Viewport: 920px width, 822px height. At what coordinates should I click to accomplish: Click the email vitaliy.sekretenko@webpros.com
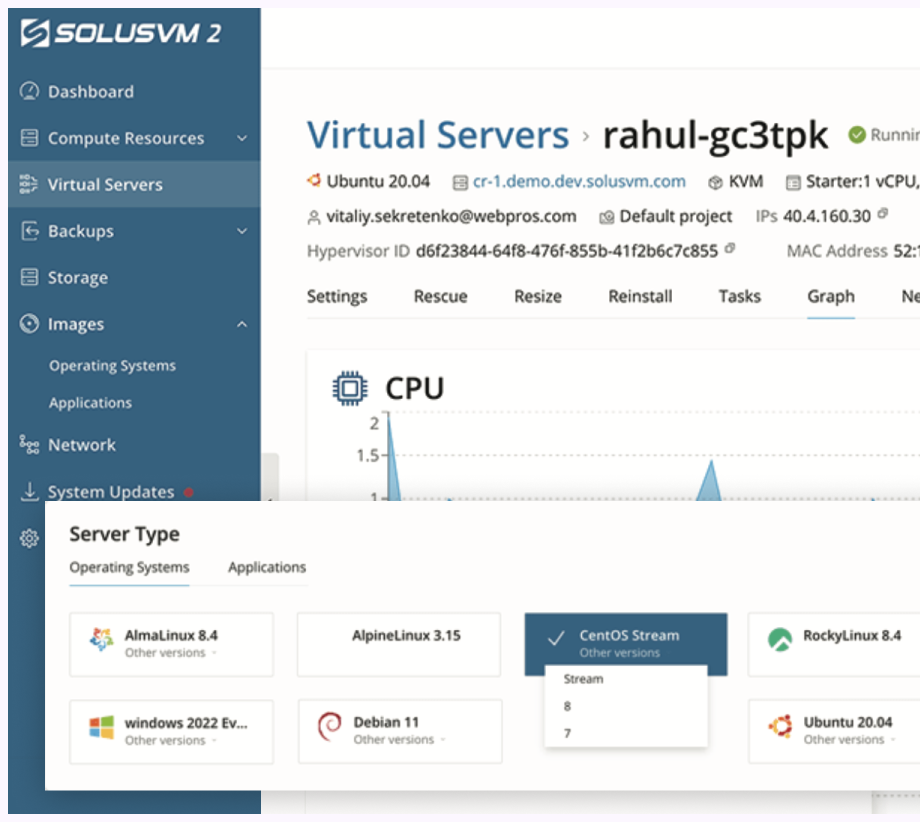[x=451, y=217]
